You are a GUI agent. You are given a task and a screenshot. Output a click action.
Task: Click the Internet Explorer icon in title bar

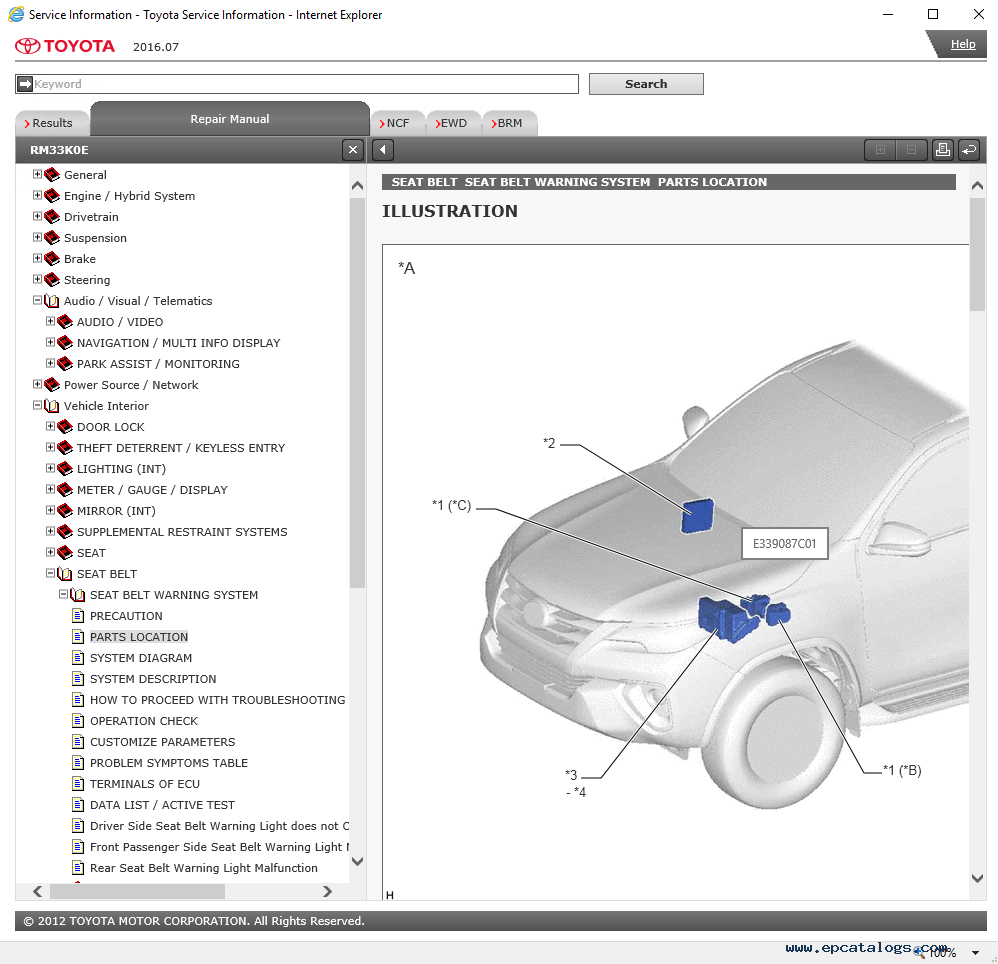(16, 14)
